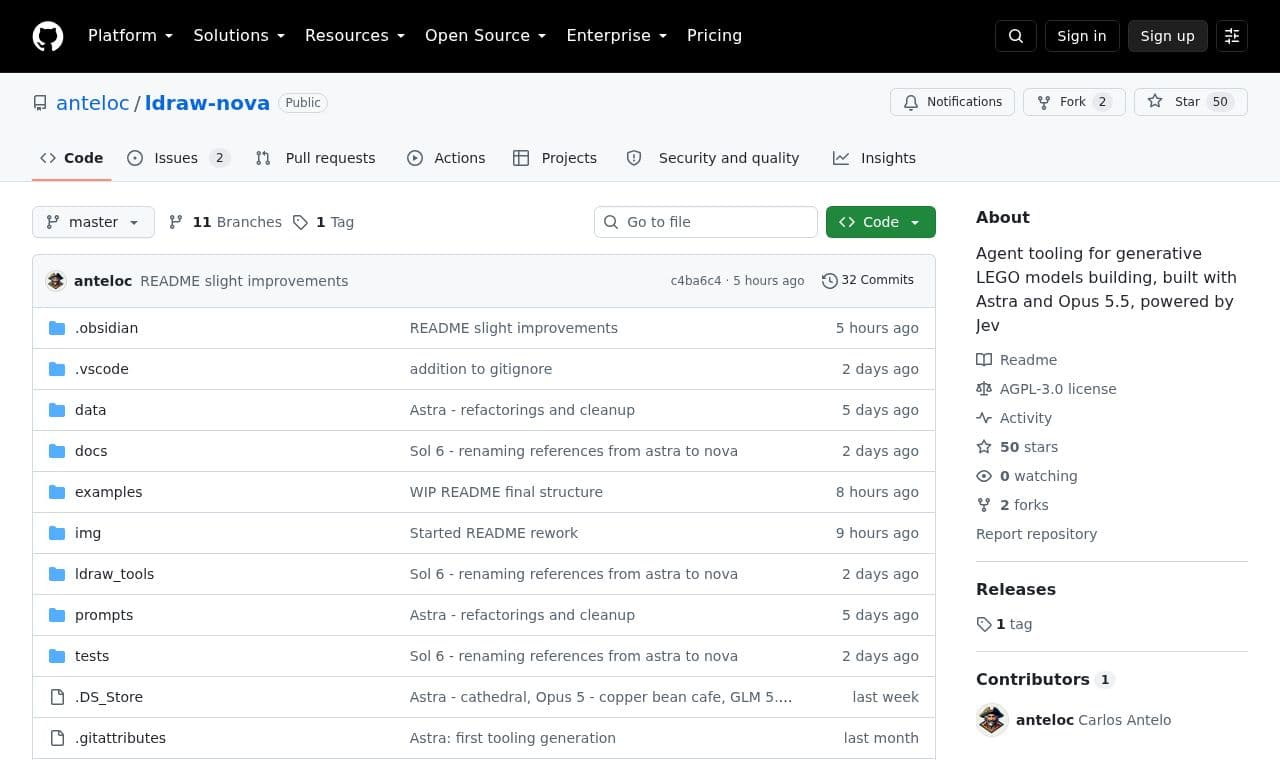The image size is (1280, 760).
Task: Open the Pricing link
Action: coord(714,36)
